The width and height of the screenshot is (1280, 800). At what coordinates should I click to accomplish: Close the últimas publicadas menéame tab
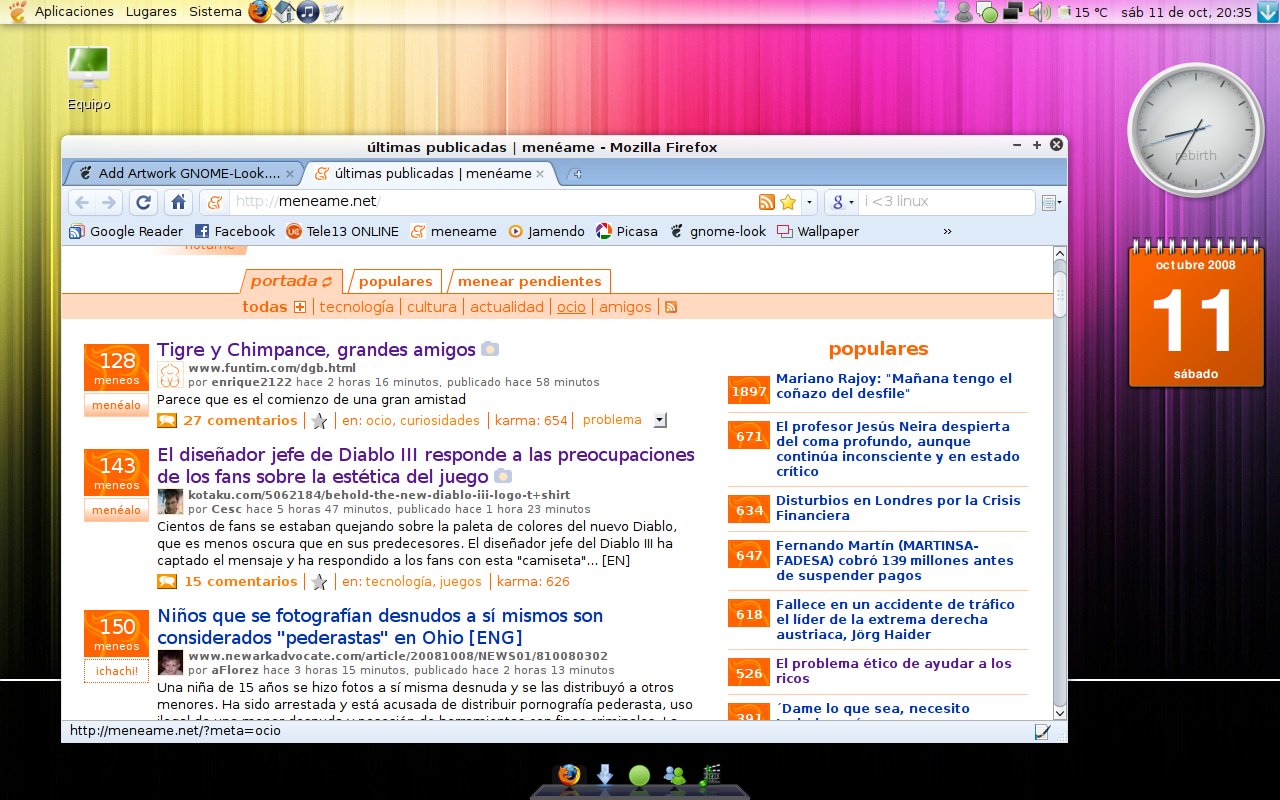coord(541,173)
